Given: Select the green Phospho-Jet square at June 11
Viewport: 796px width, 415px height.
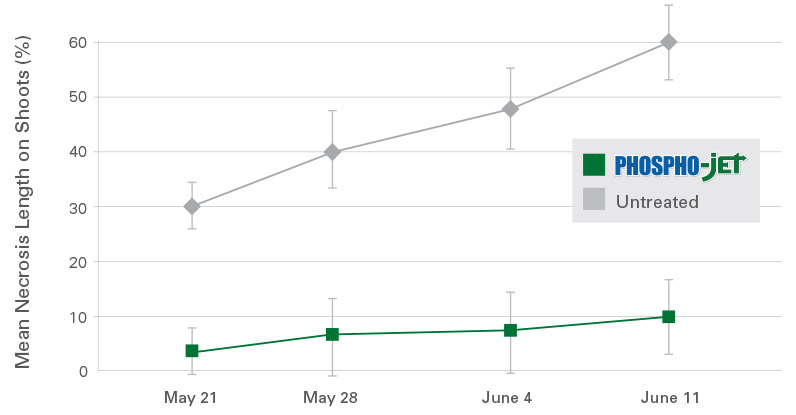Looking at the screenshot, I should (x=669, y=317).
